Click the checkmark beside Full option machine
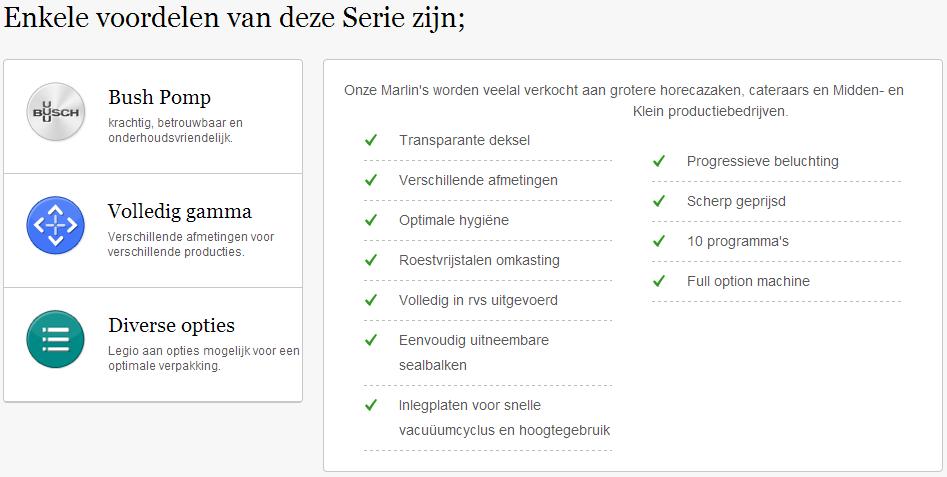 pyautogui.click(x=659, y=281)
